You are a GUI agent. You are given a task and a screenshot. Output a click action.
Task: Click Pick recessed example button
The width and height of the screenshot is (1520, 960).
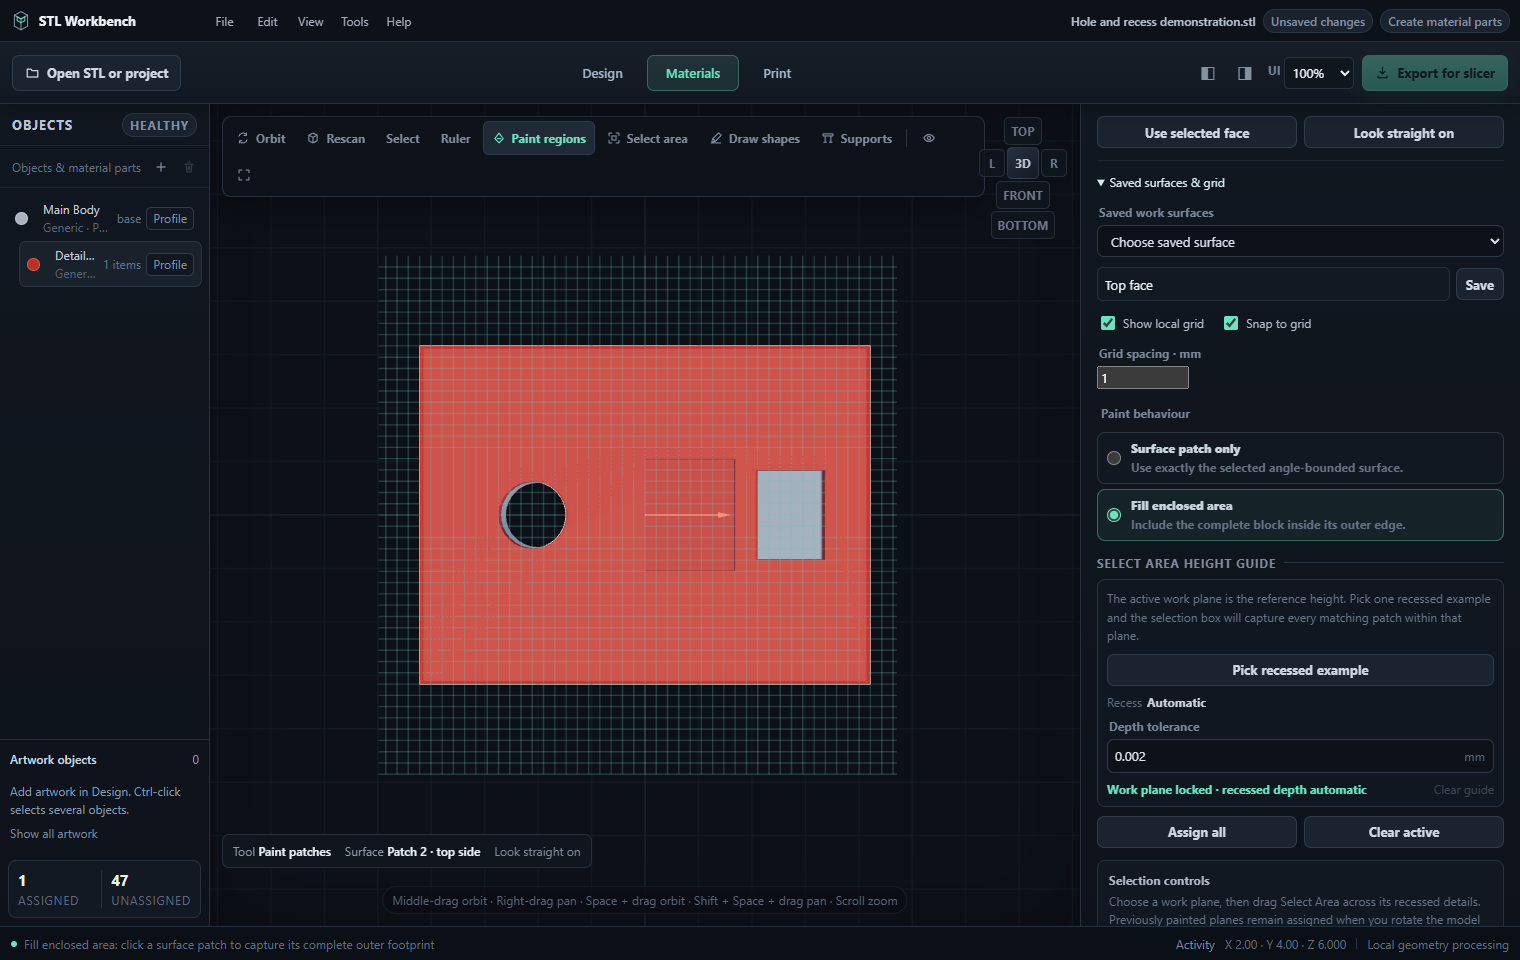1300,670
